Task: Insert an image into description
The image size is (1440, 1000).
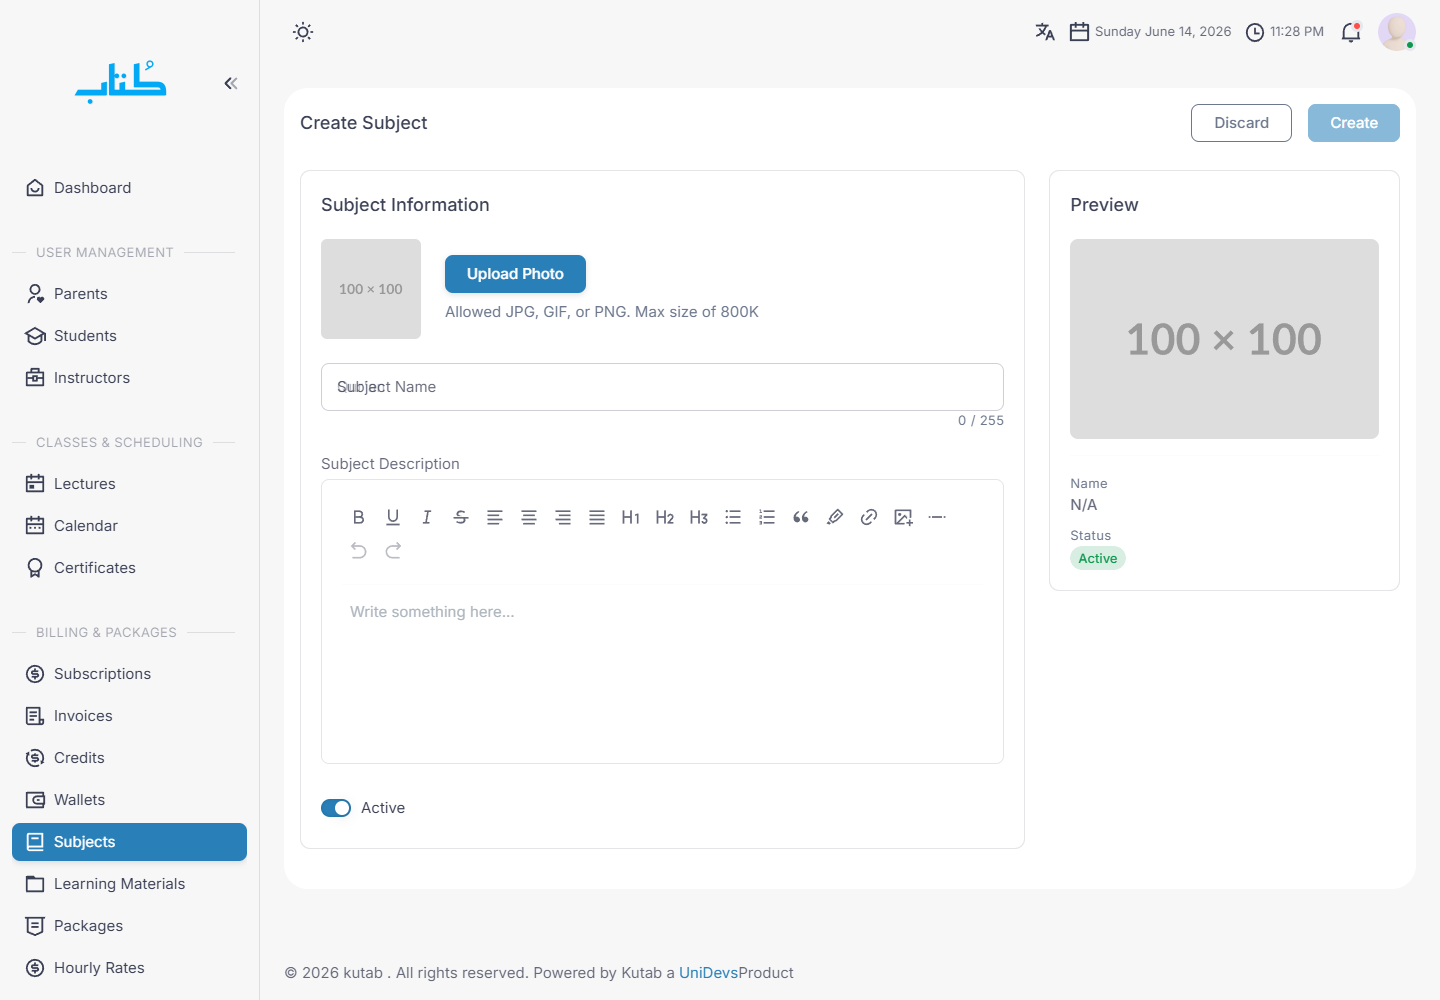Action: [903, 517]
